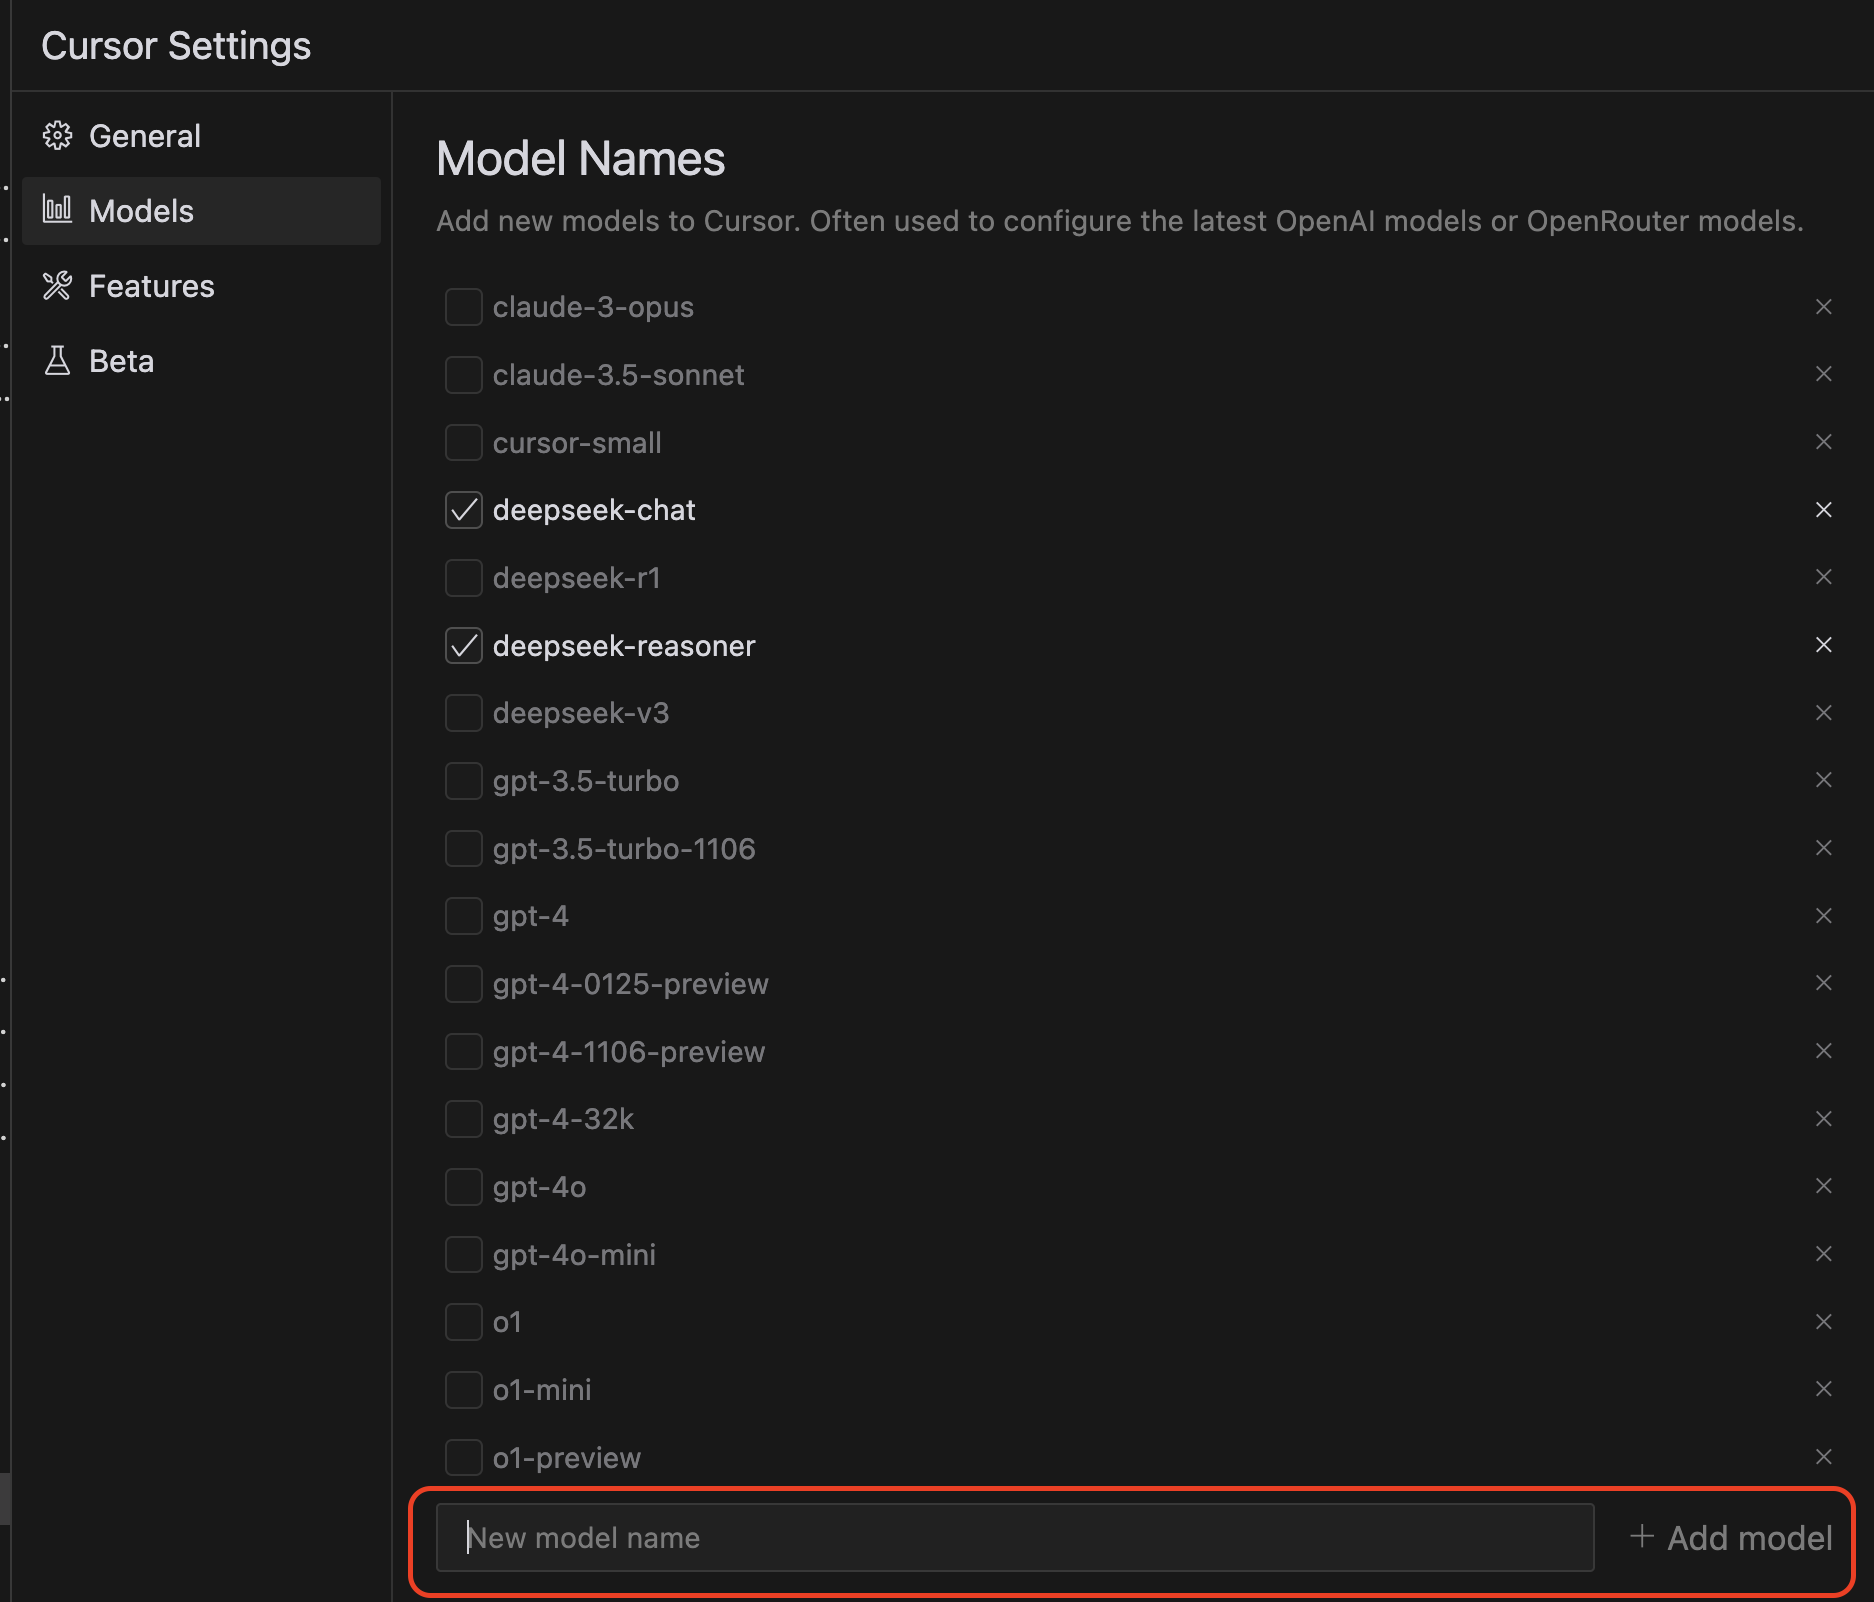This screenshot has width=1874, height=1602.
Task: Switch to the Features settings tab
Action: pyautogui.click(x=151, y=286)
